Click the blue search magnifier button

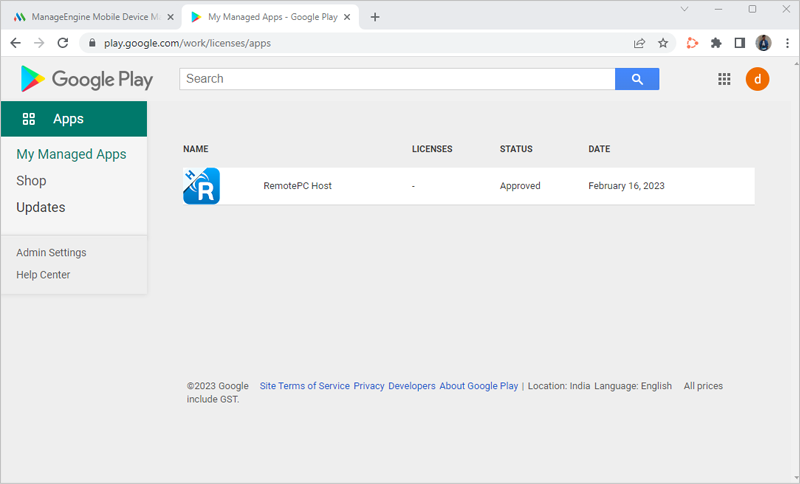[636, 79]
